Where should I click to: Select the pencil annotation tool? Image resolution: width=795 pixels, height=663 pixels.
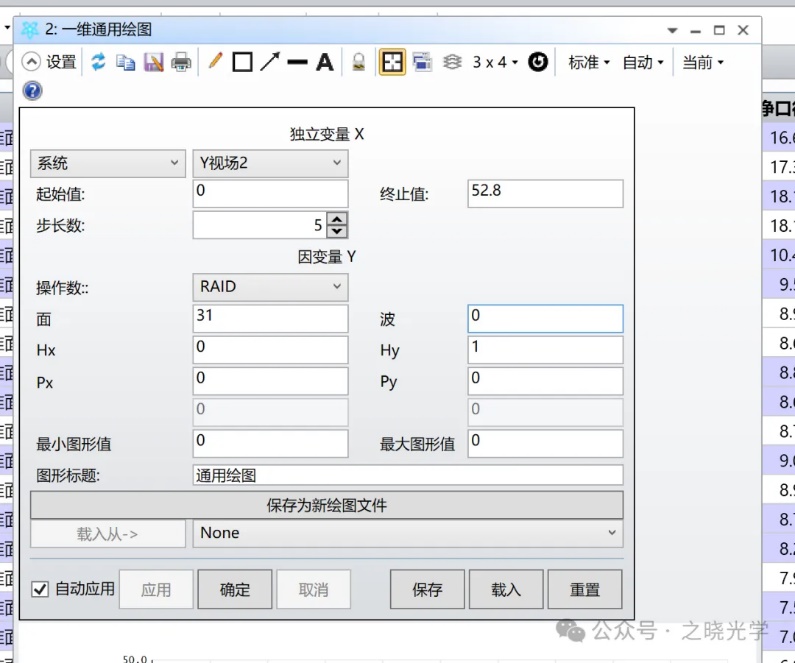[x=215, y=62]
